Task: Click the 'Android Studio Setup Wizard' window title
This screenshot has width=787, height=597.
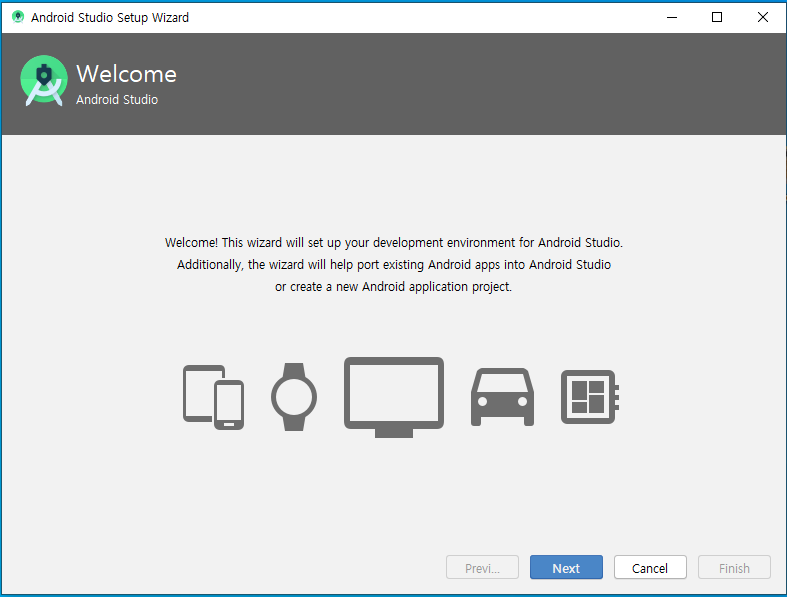Action: coord(110,18)
